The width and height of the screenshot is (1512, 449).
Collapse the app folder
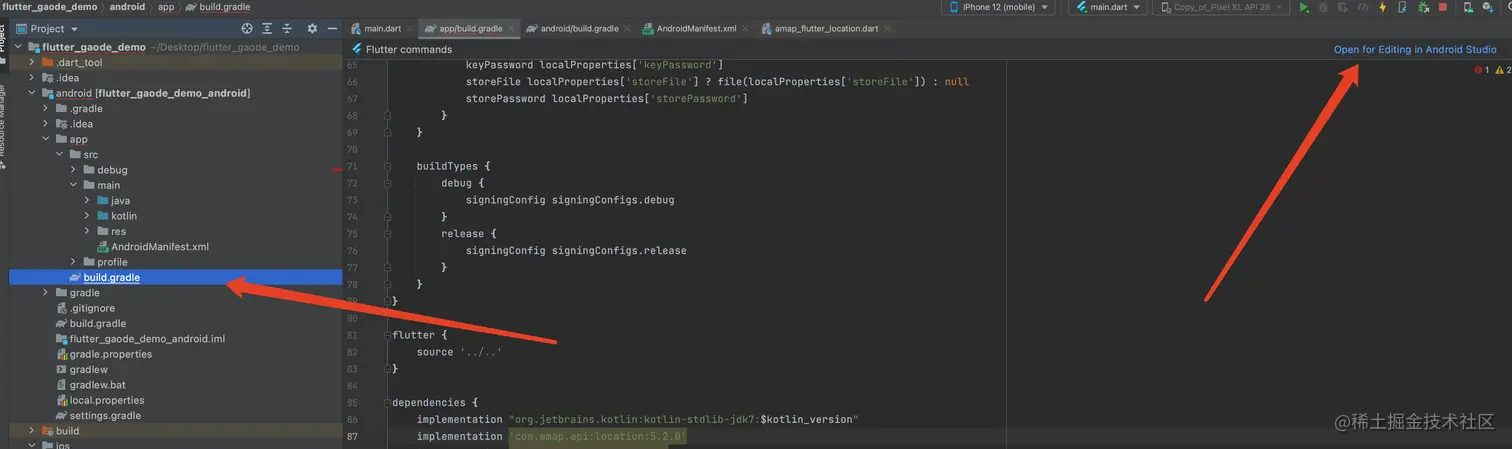point(46,139)
